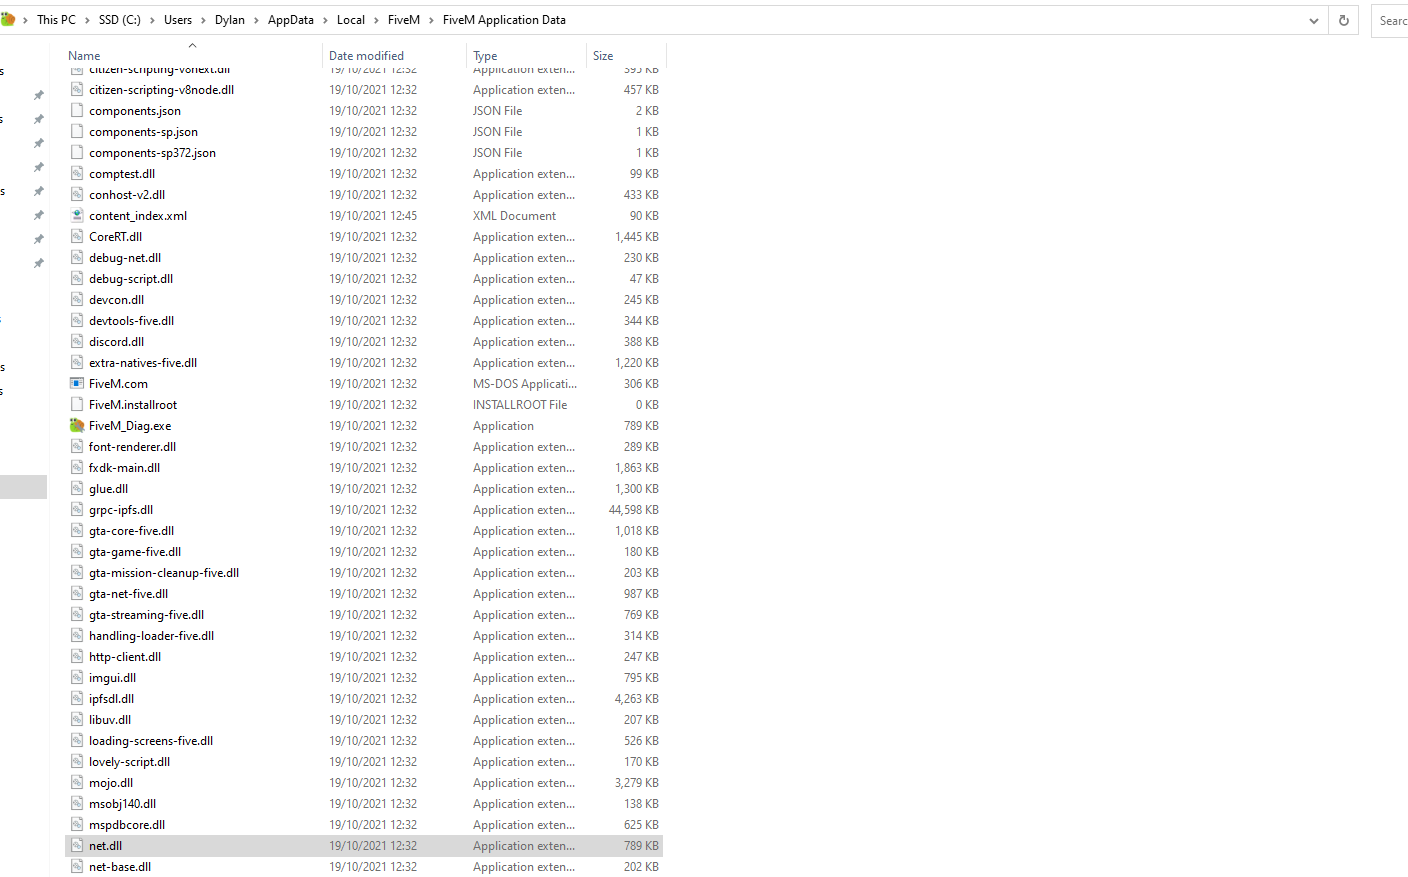The height and width of the screenshot is (877, 1408).
Task: Click the address bar FiveM folder icon
Action: coord(8,19)
